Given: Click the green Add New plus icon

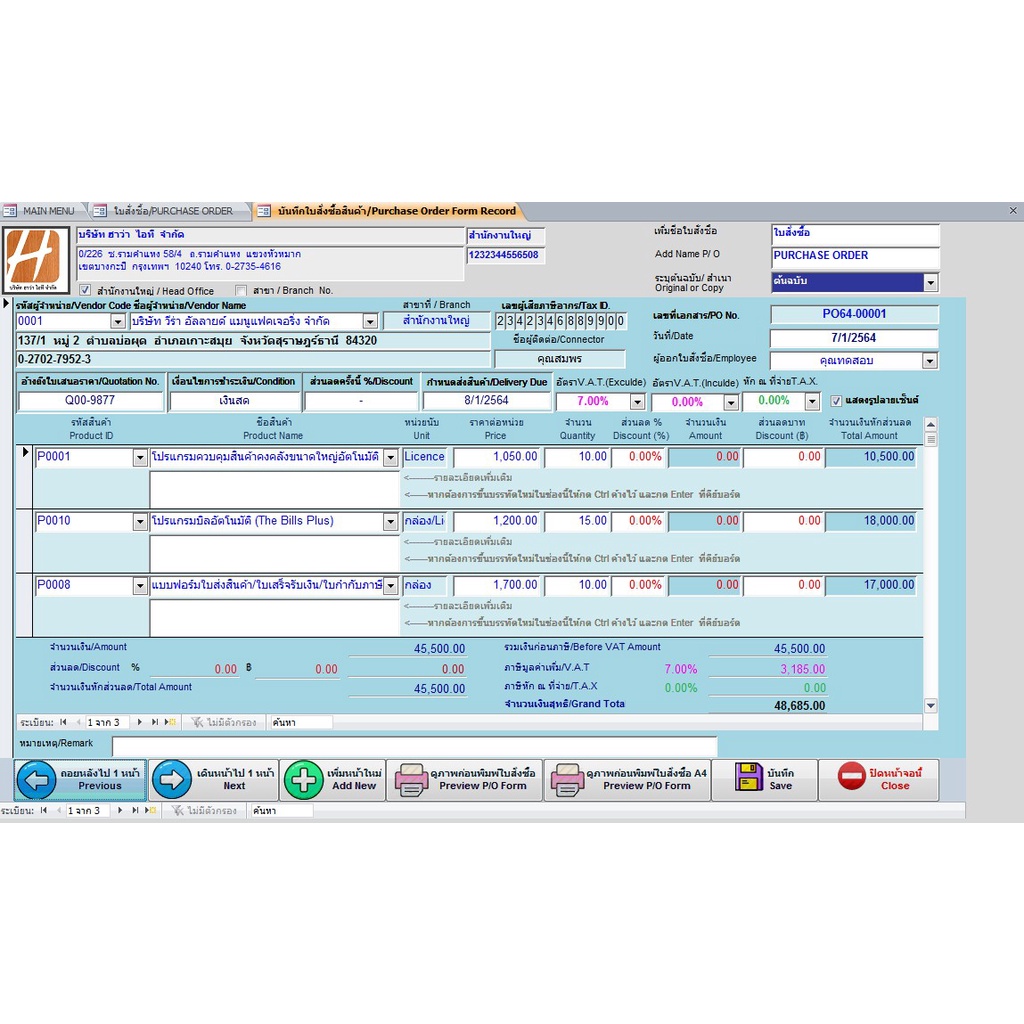Looking at the screenshot, I should pyautogui.click(x=304, y=780).
